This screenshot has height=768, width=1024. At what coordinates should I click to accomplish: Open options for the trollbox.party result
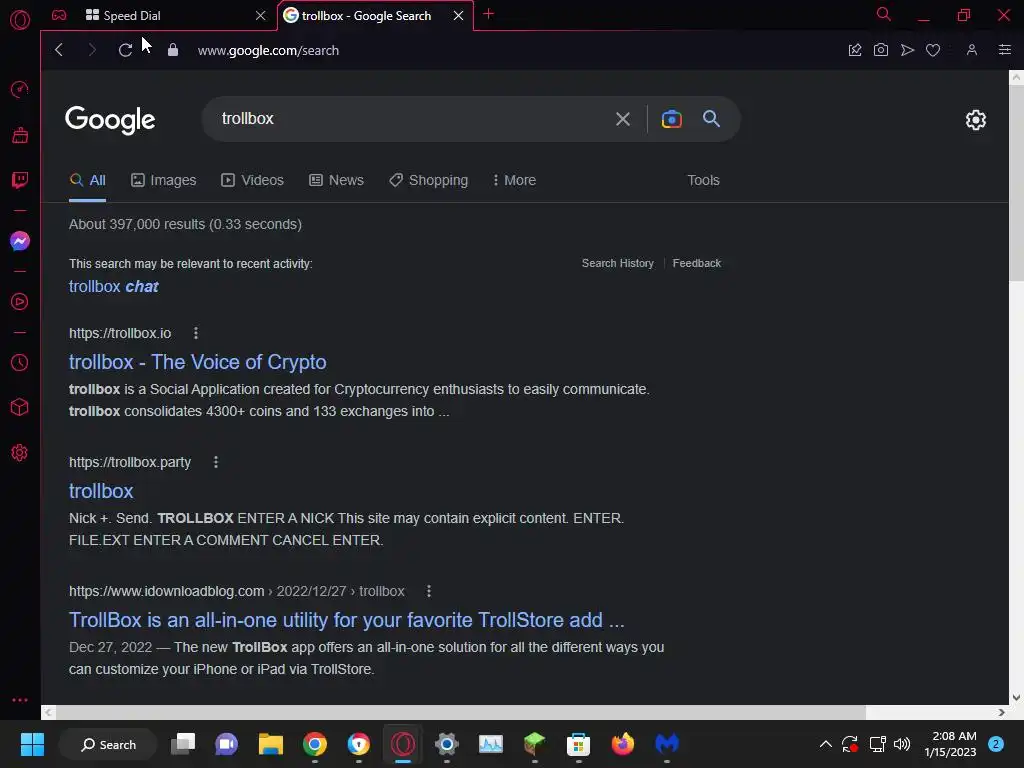point(216,462)
